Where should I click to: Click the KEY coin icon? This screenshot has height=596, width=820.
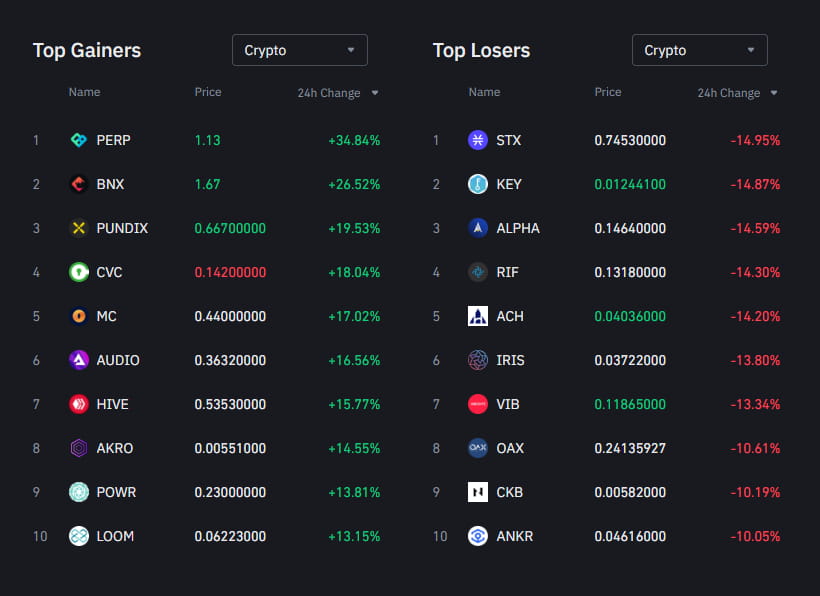pos(477,184)
